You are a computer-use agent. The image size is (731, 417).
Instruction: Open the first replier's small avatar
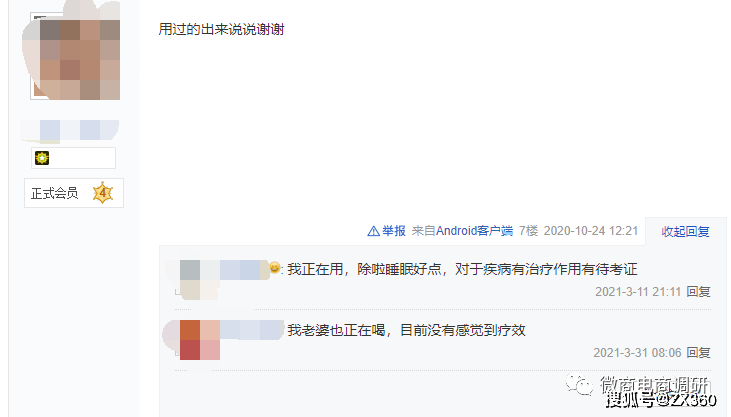(x=189, y=280)
